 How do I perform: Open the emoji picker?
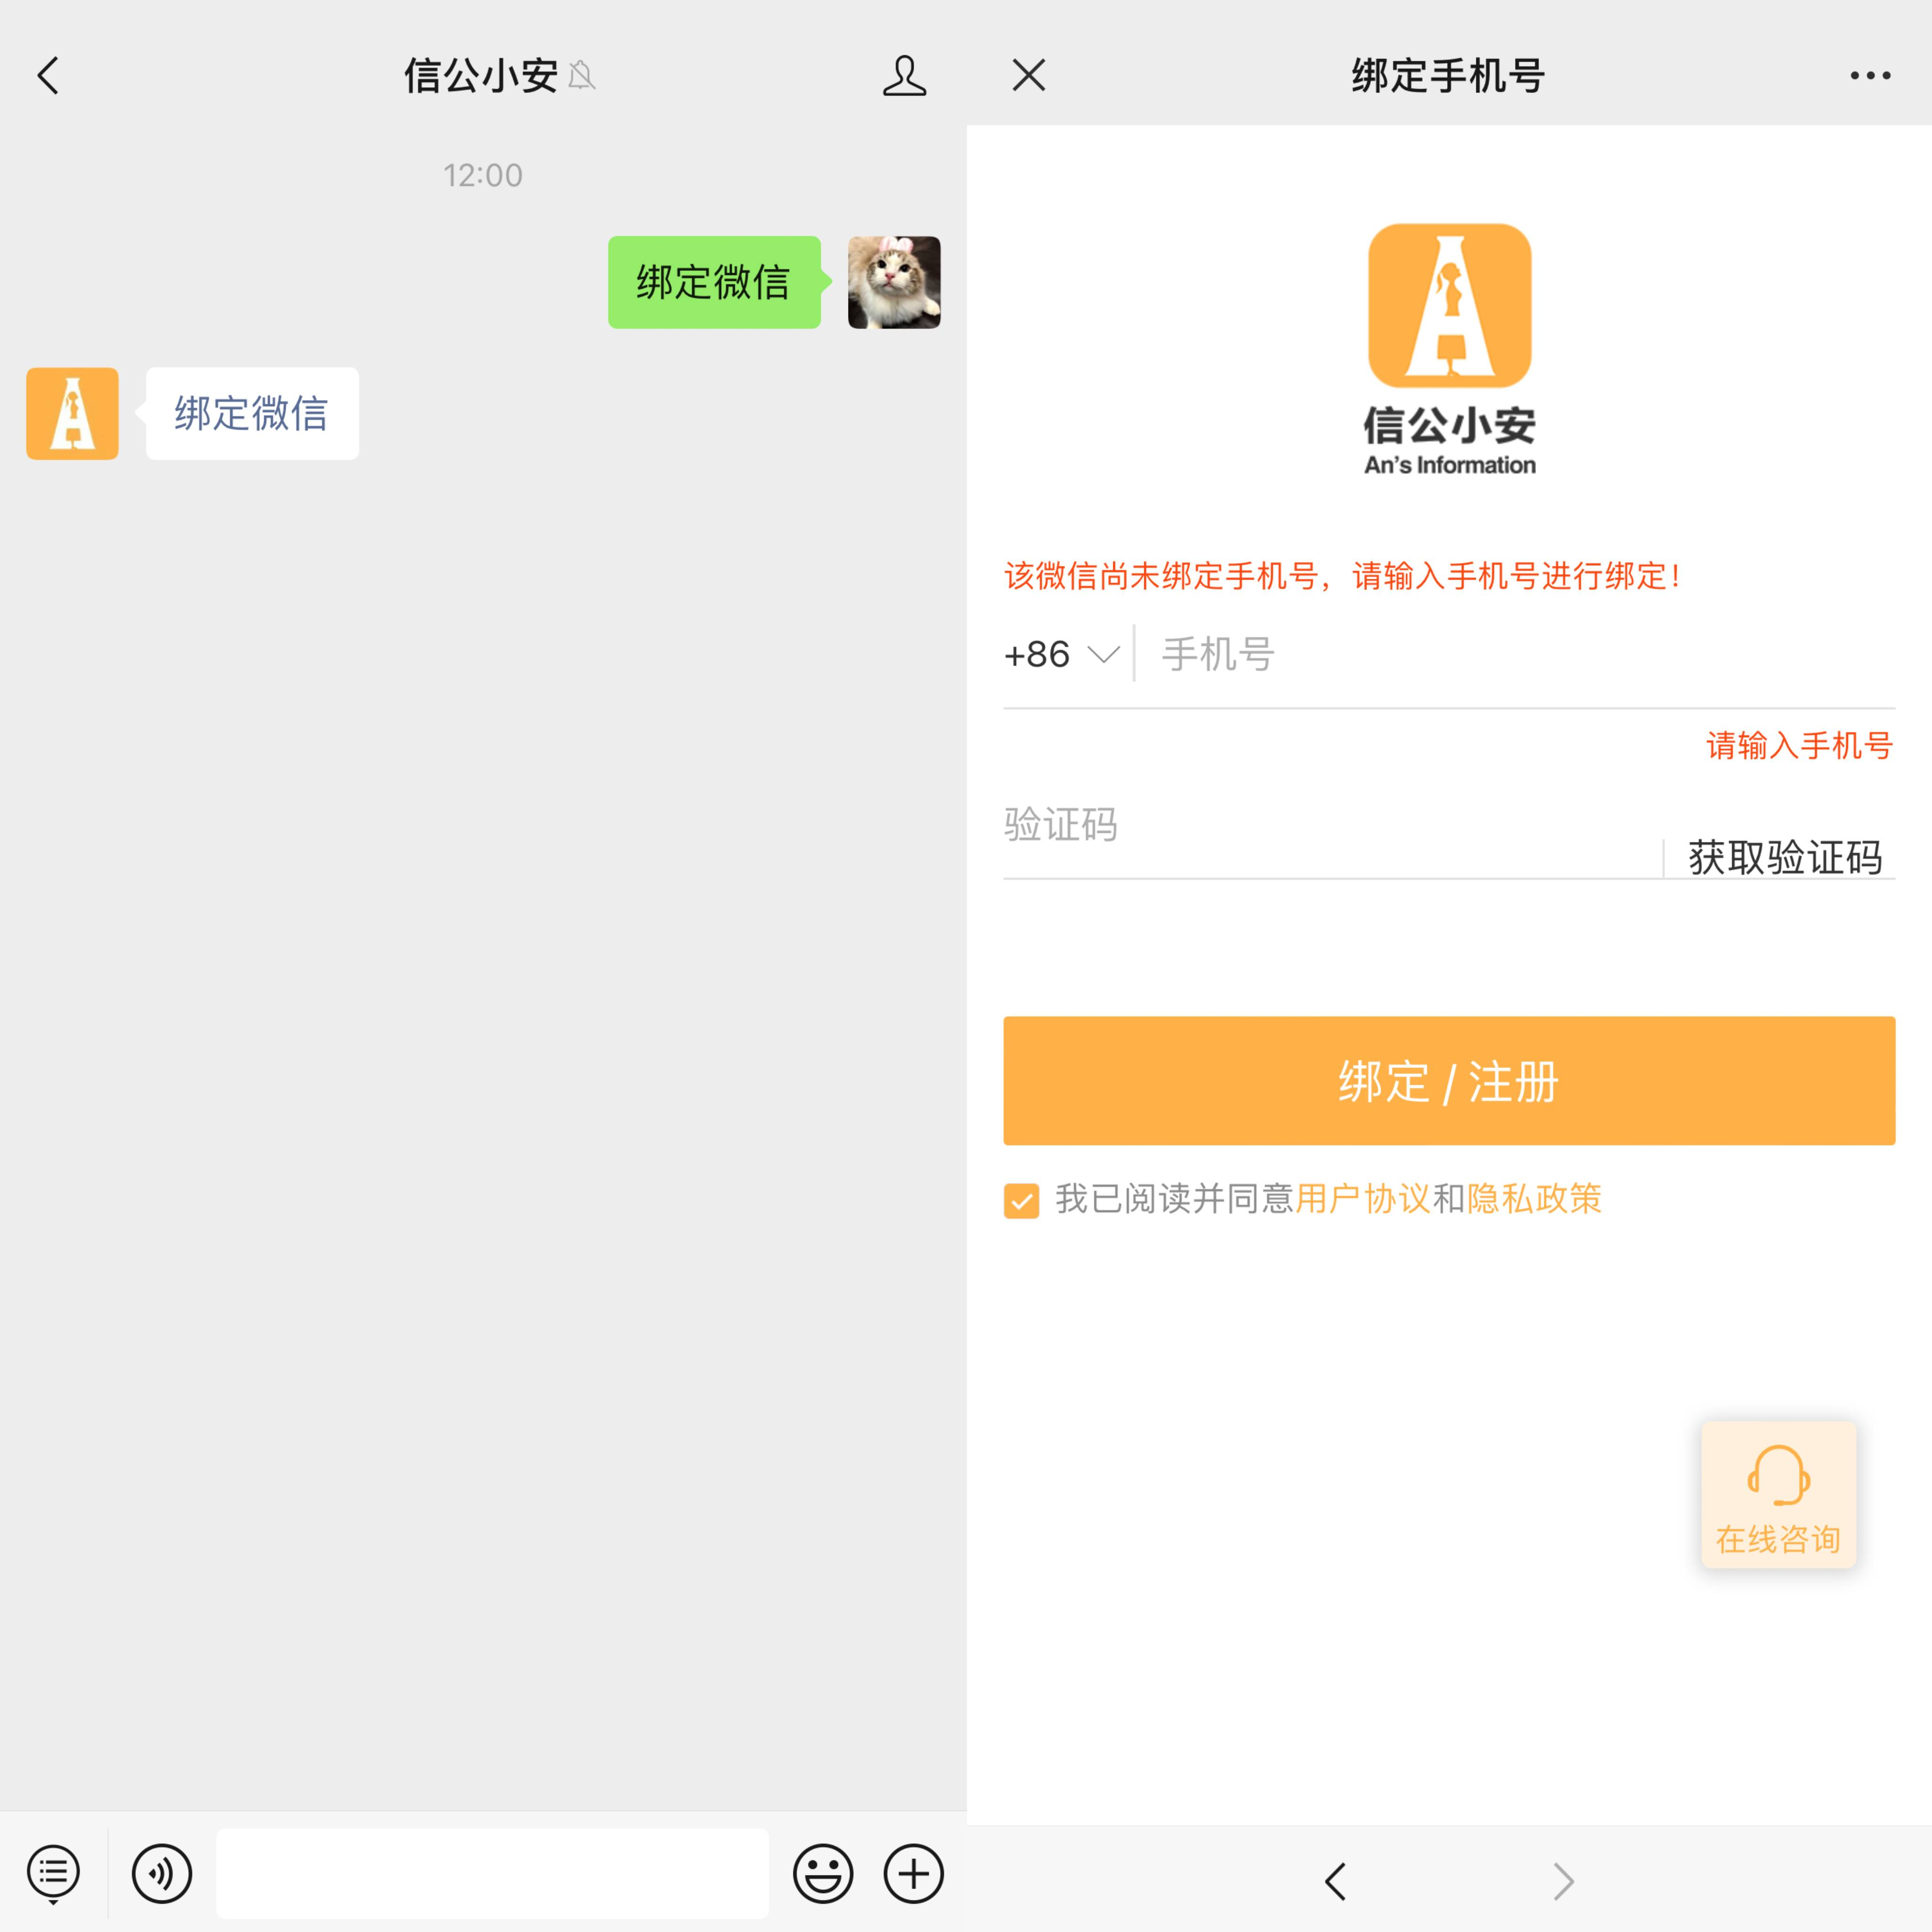click(823, 1874)
